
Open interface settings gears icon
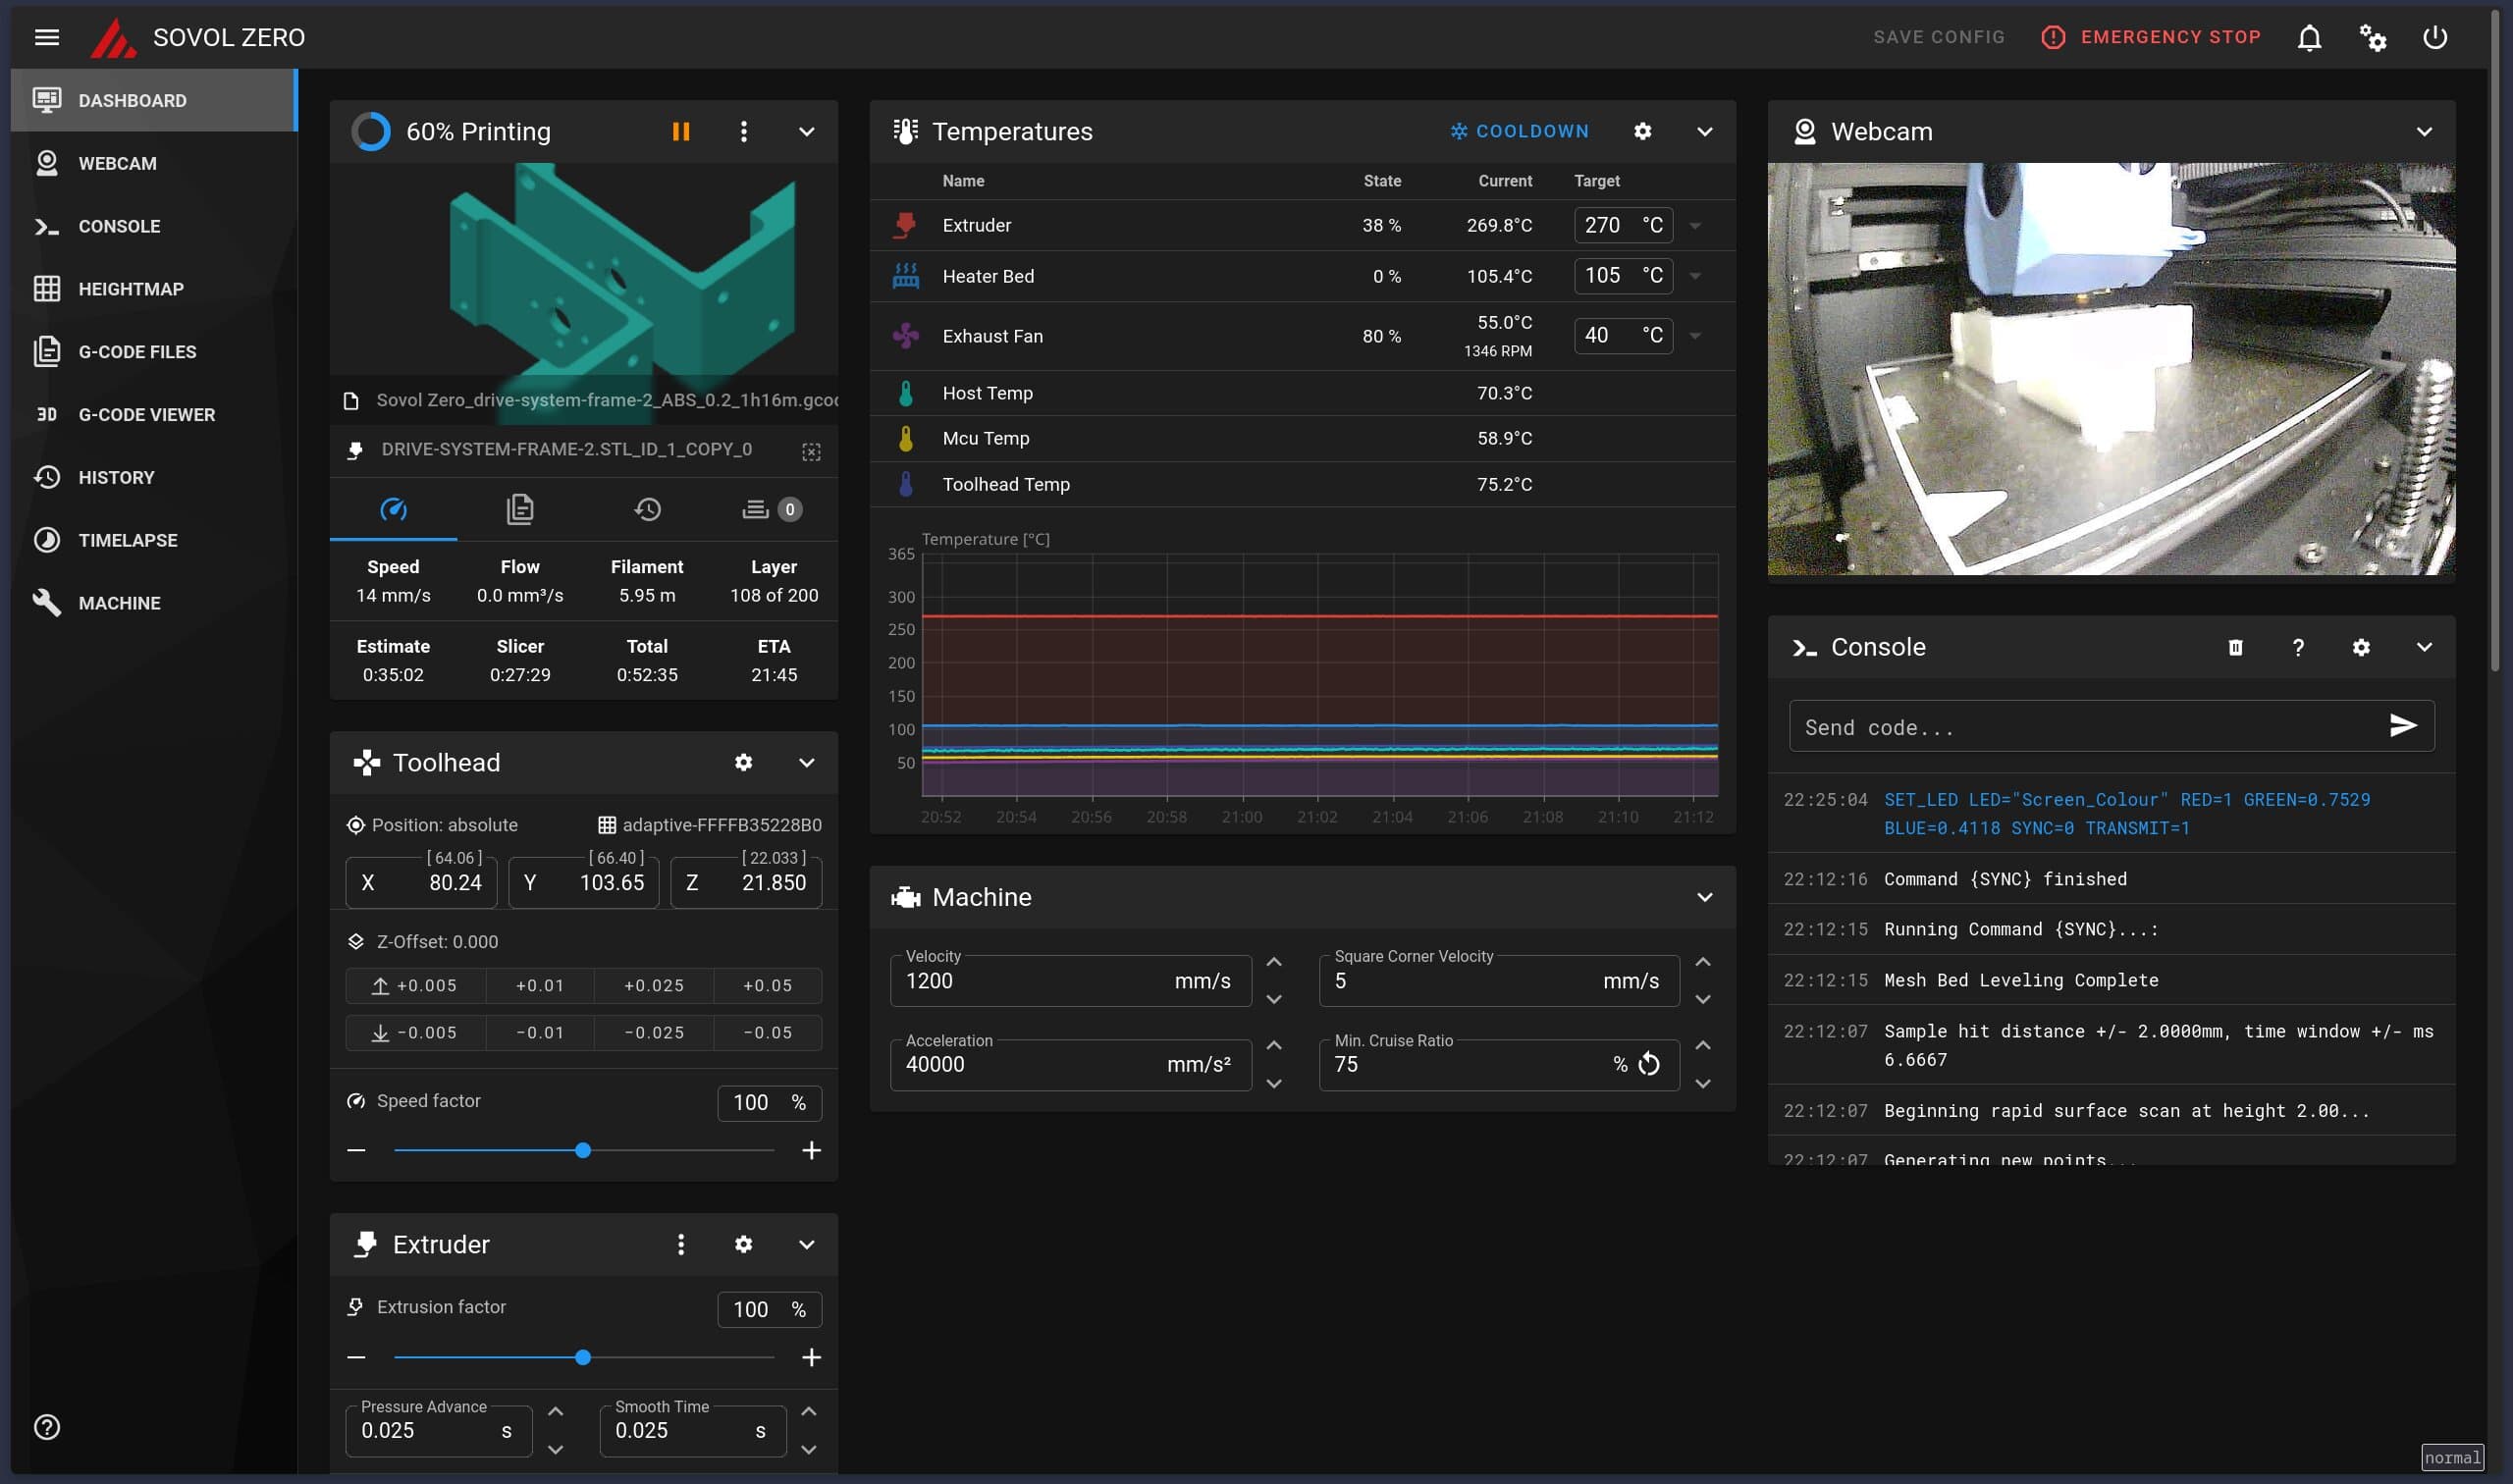coord(2372,37)
